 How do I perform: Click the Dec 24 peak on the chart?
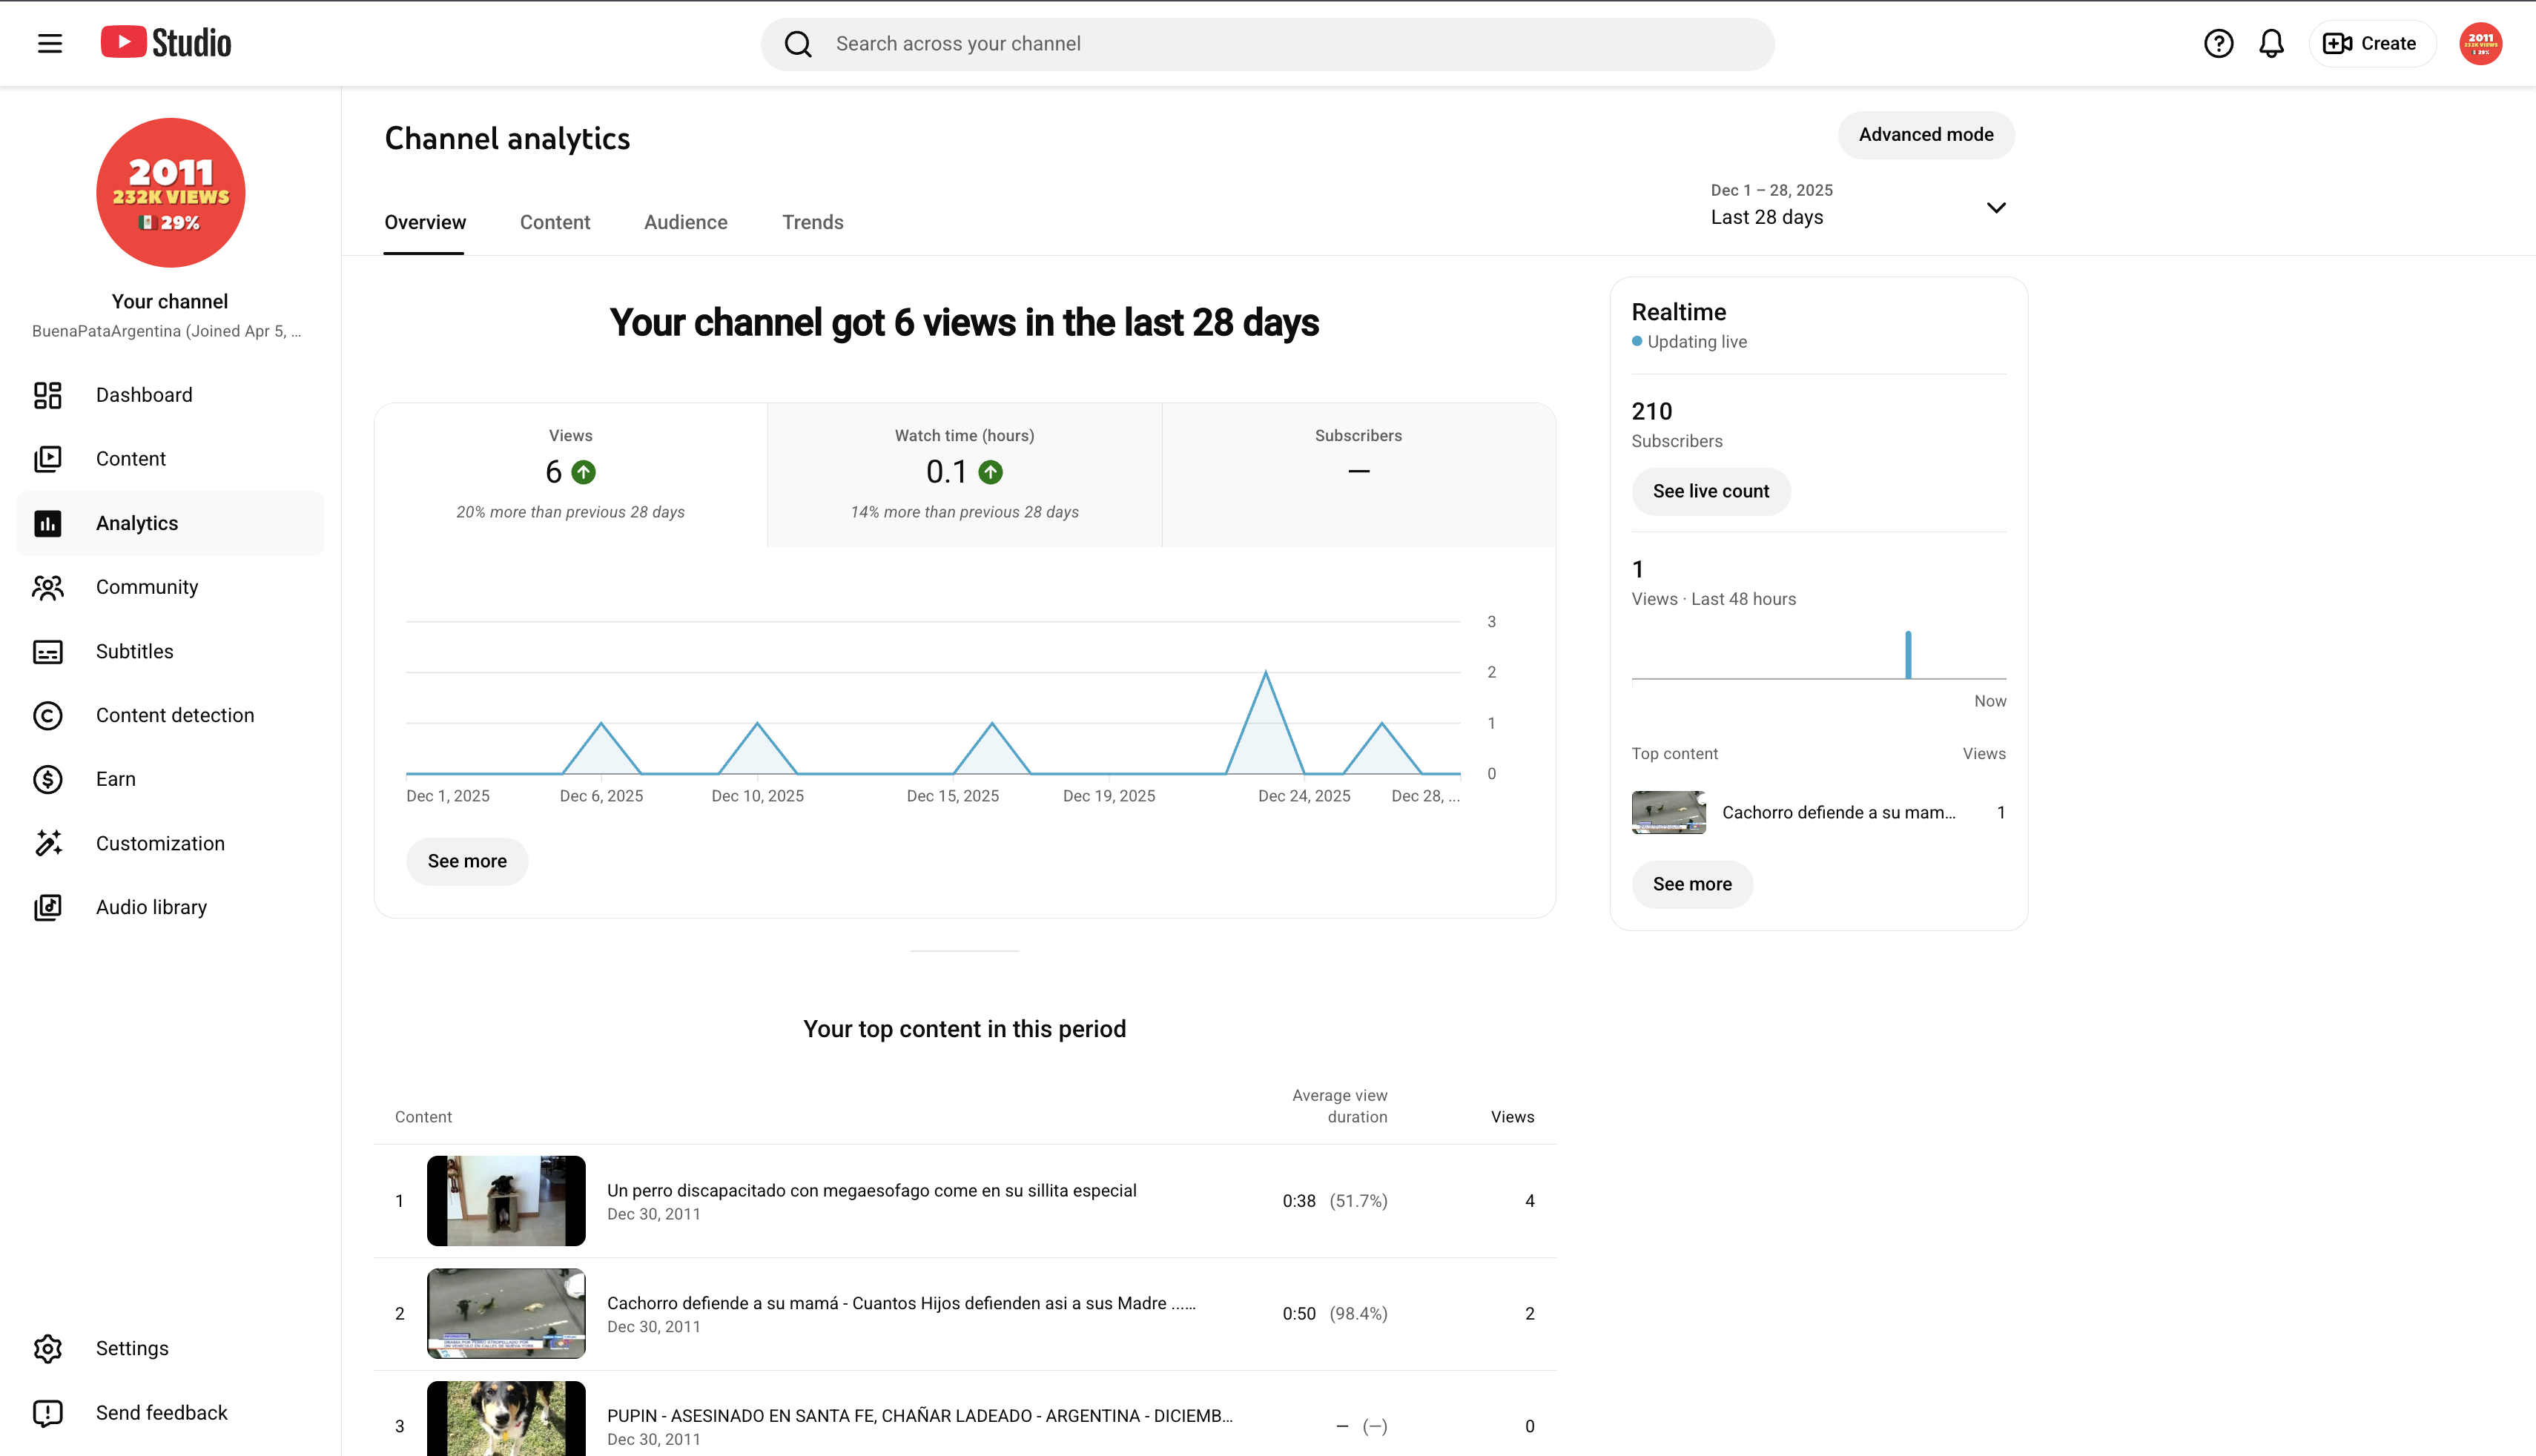[1266, 673]
